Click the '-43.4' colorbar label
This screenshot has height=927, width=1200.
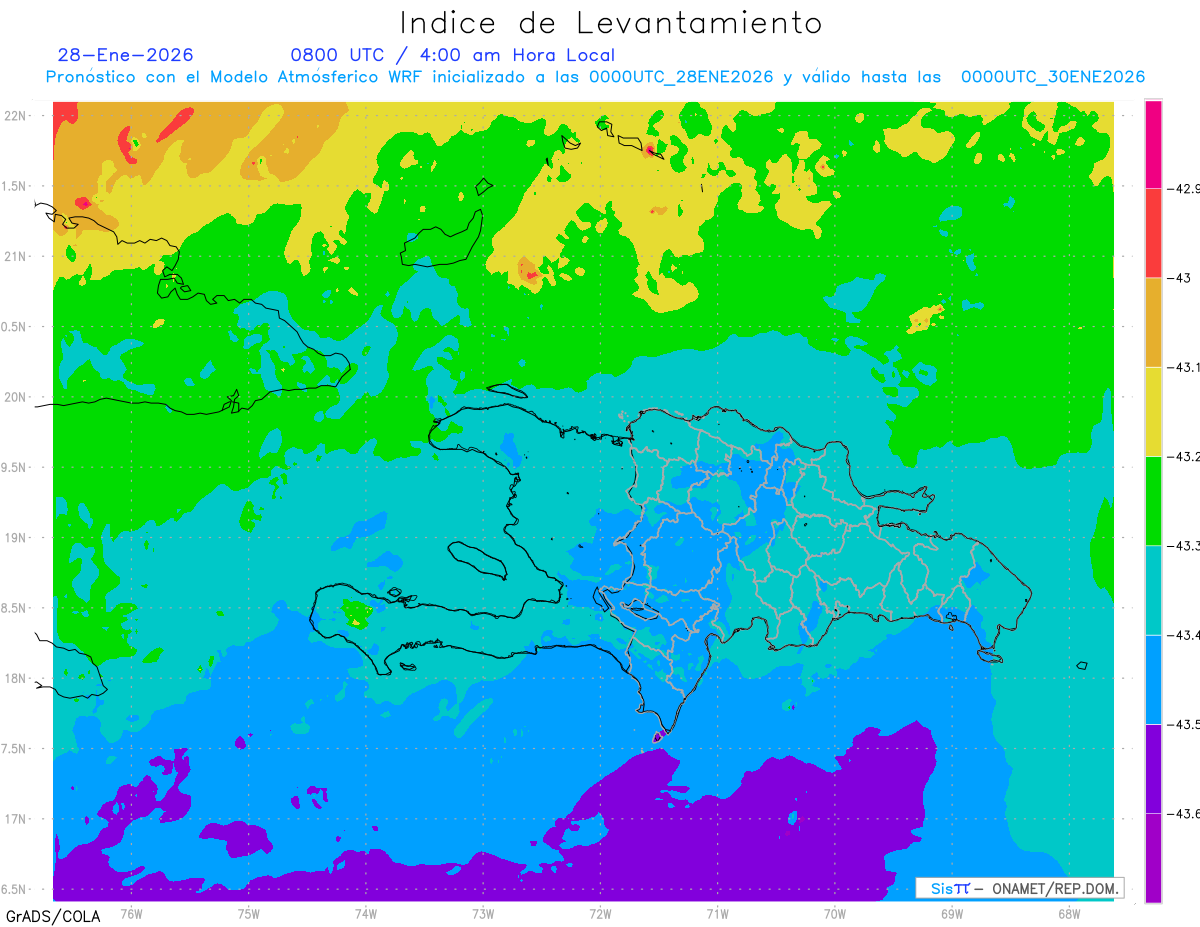tap(1183, 634)
